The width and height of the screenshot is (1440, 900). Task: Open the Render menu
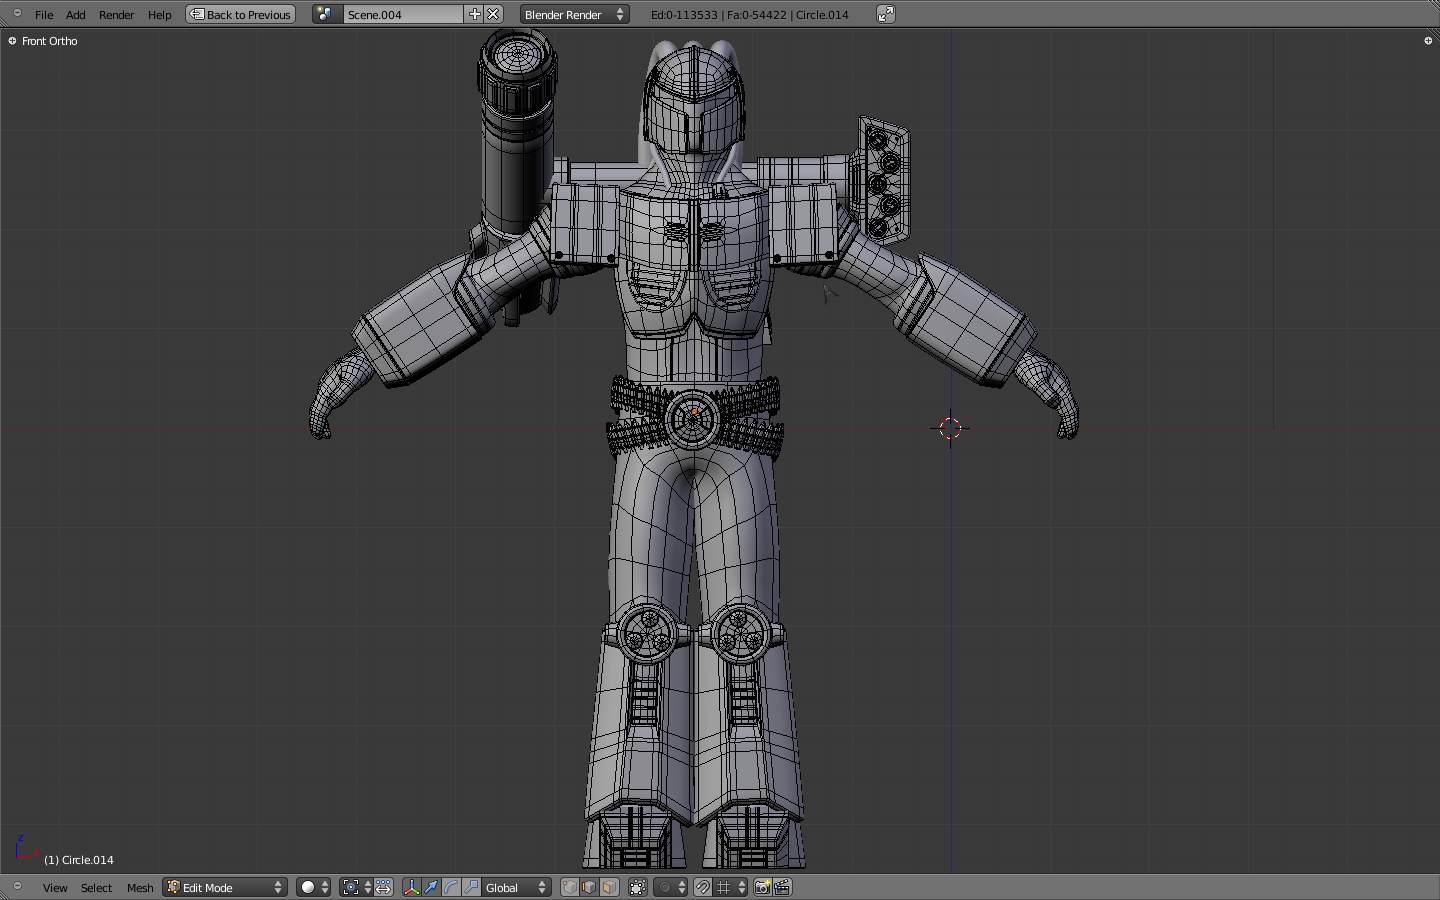click(116, 15)
